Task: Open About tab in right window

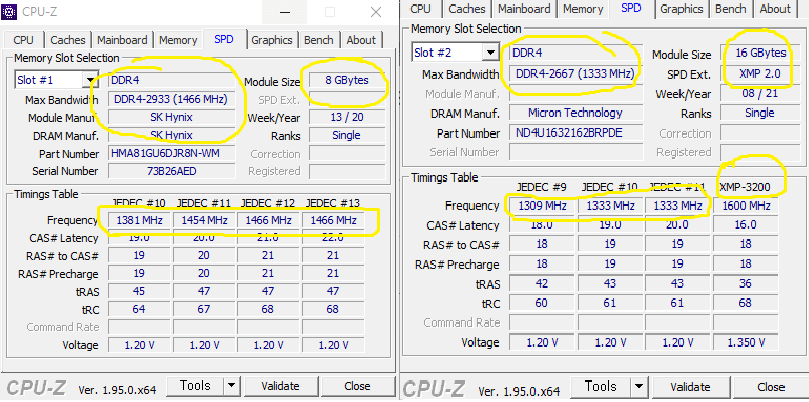Action: point(775,9)
